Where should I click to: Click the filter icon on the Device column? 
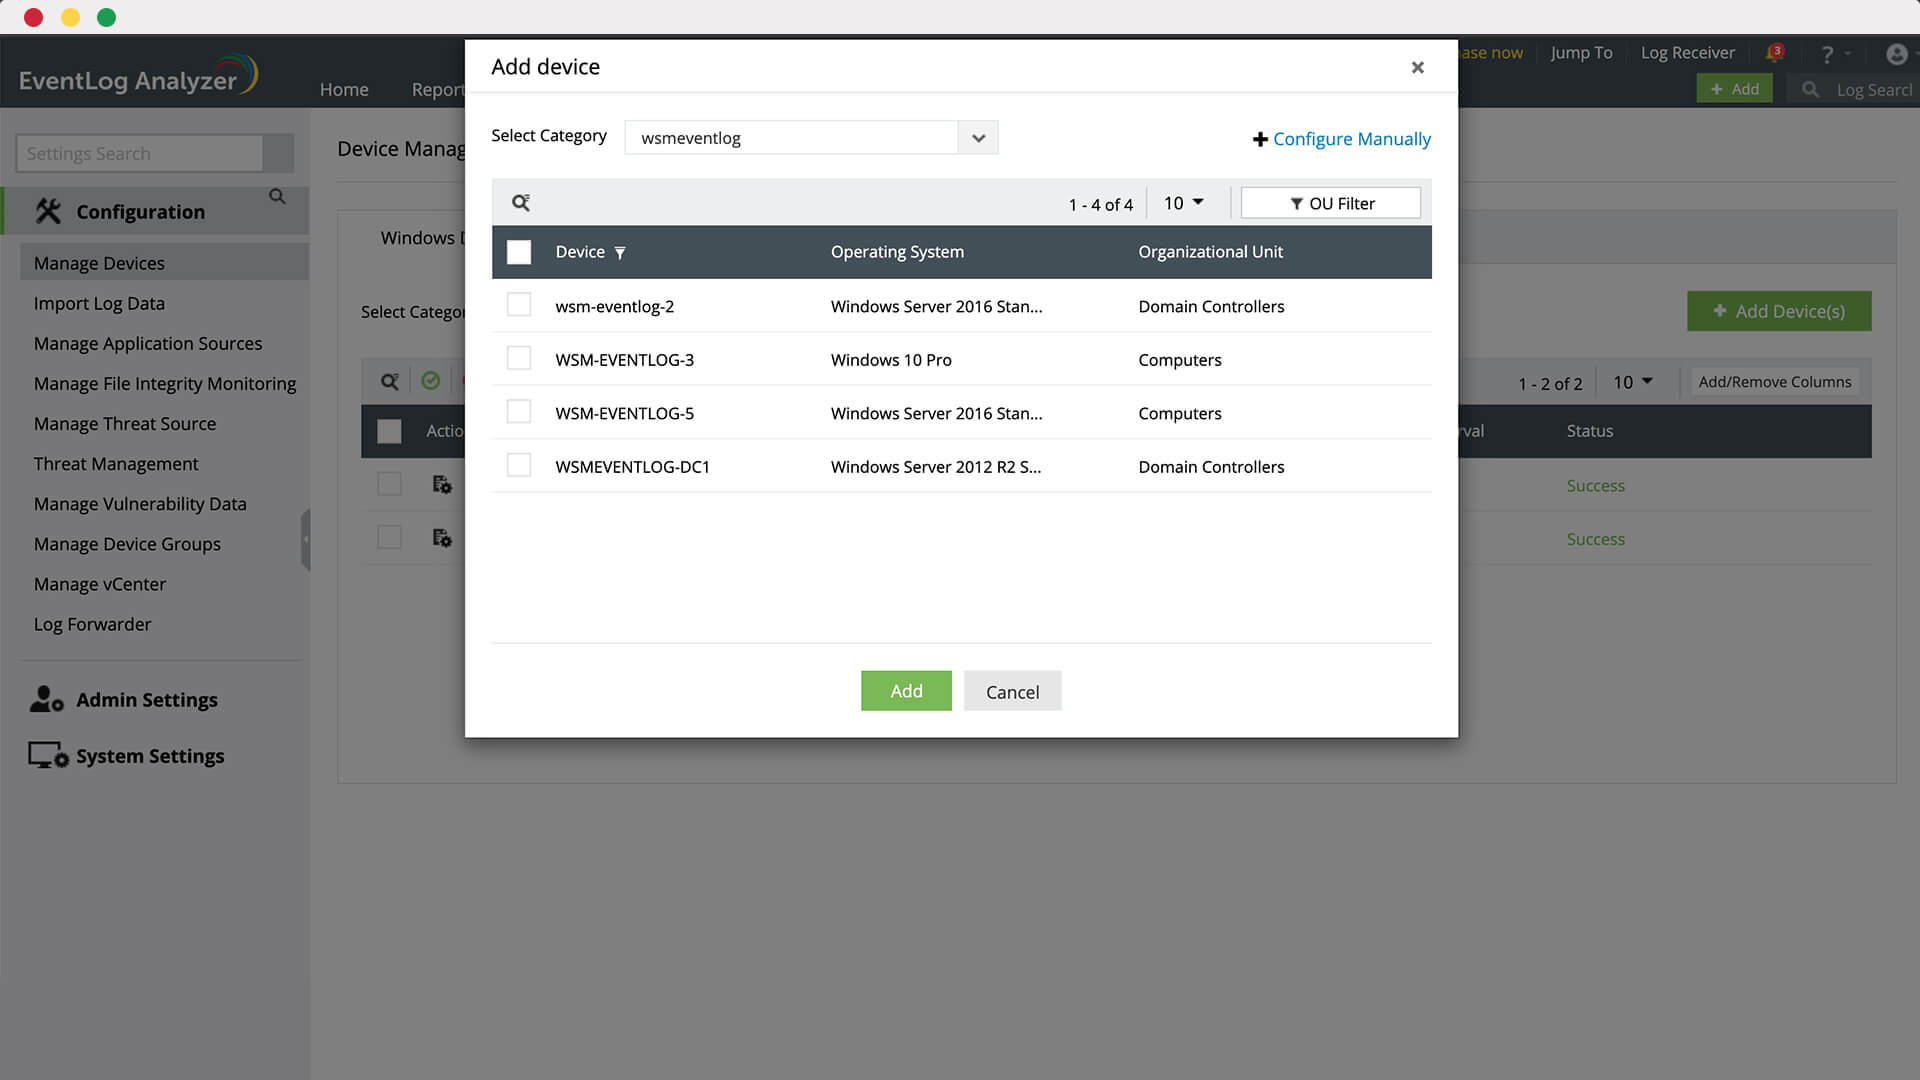click(620, 253)
